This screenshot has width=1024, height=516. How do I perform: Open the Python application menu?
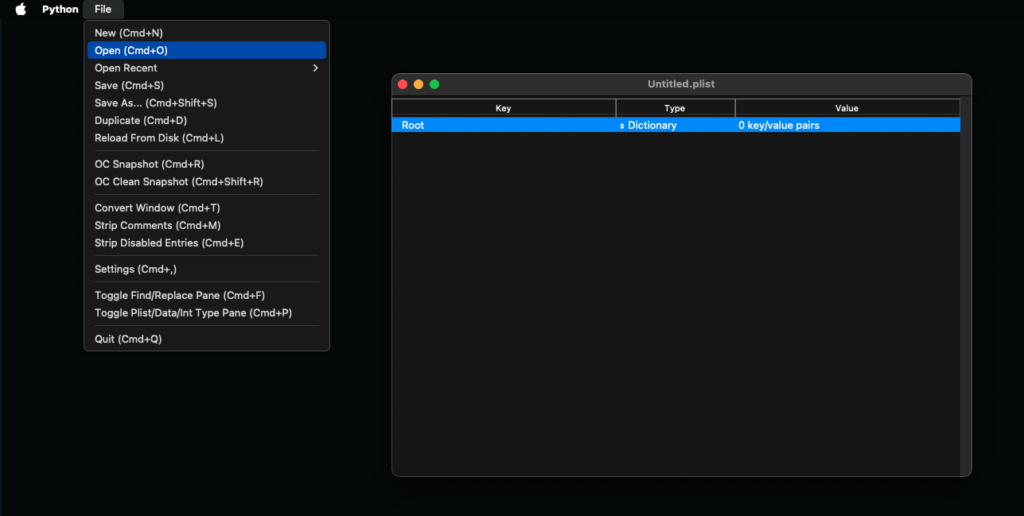click(x=60, y=9)
